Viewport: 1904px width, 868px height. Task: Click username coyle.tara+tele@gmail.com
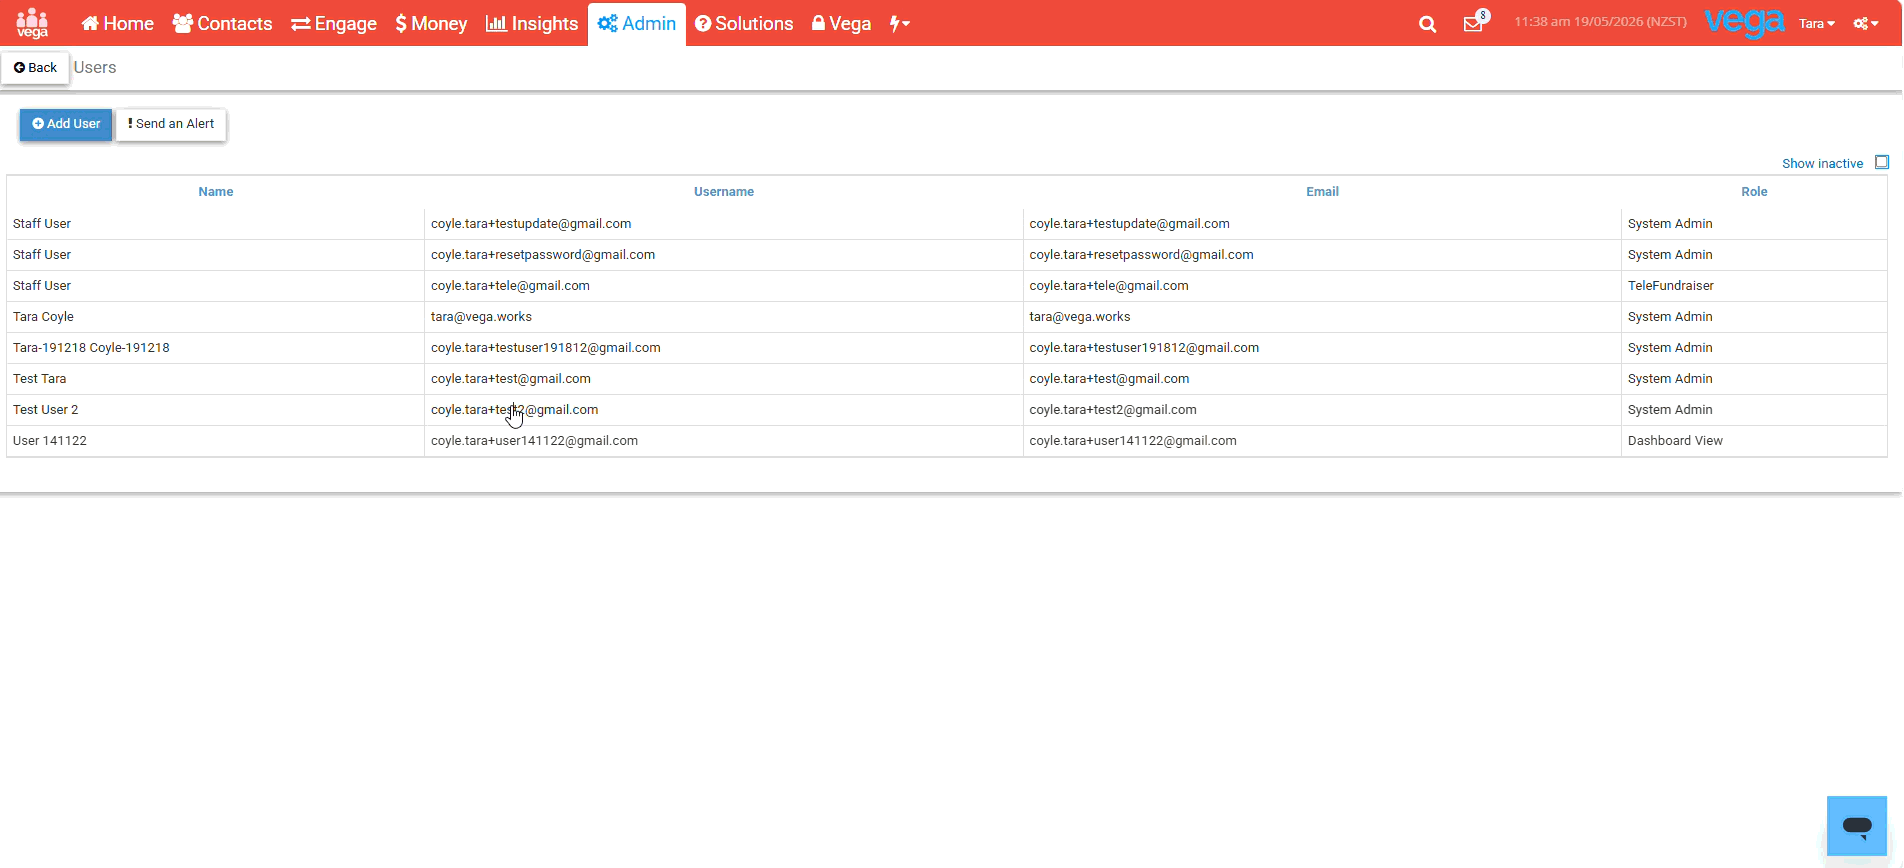click(x=510, y=286)
